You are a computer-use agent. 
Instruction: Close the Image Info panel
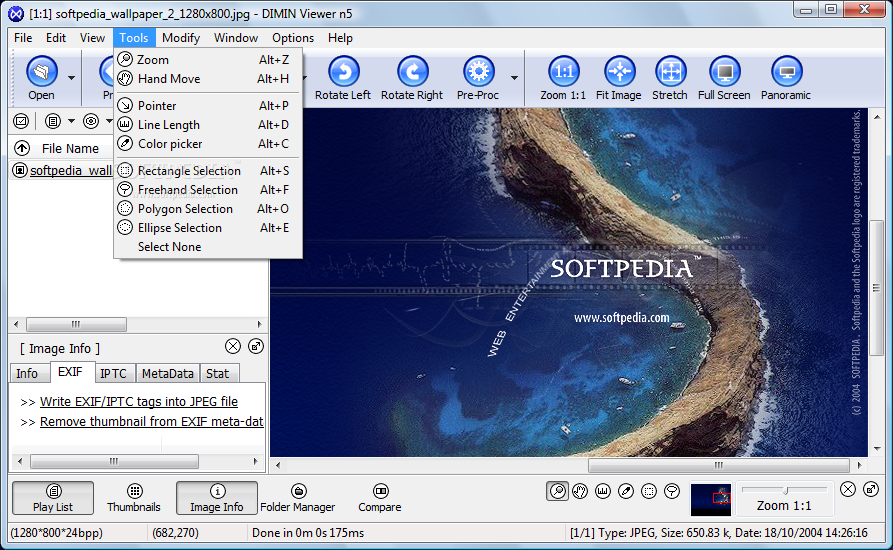[x=232, y=346]
